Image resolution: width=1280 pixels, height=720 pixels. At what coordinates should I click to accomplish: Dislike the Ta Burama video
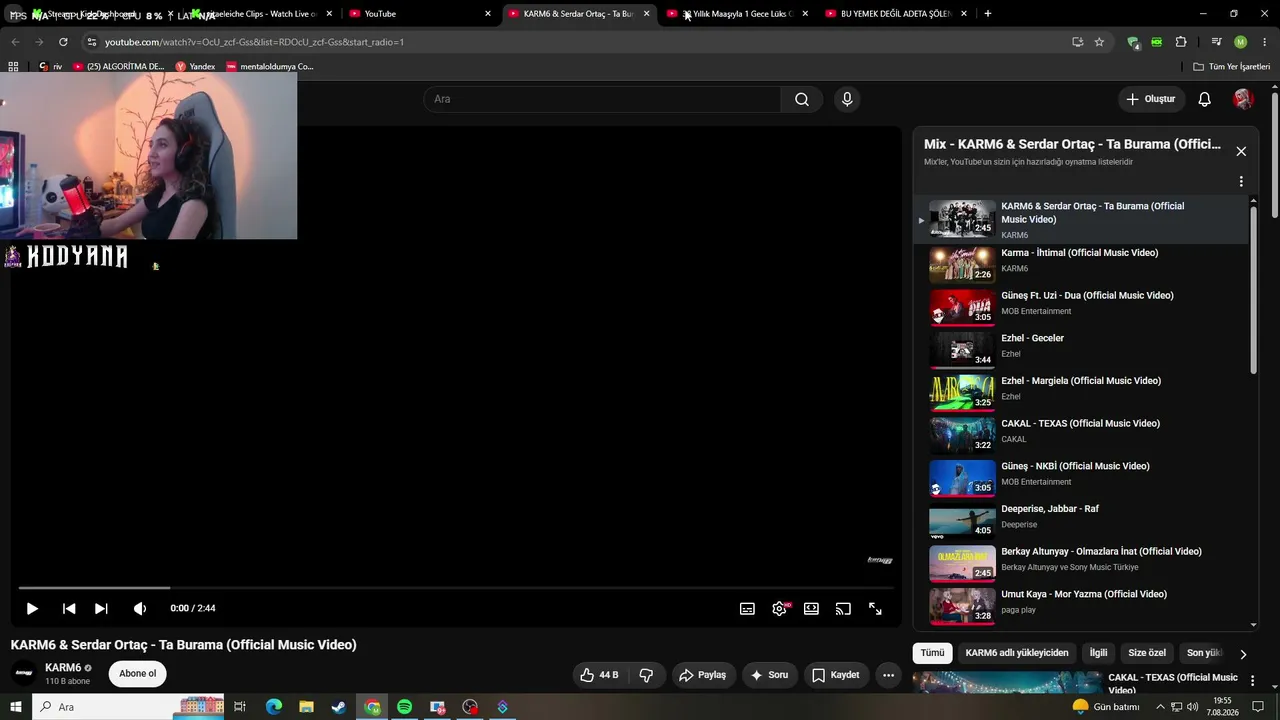coord(646,675)
